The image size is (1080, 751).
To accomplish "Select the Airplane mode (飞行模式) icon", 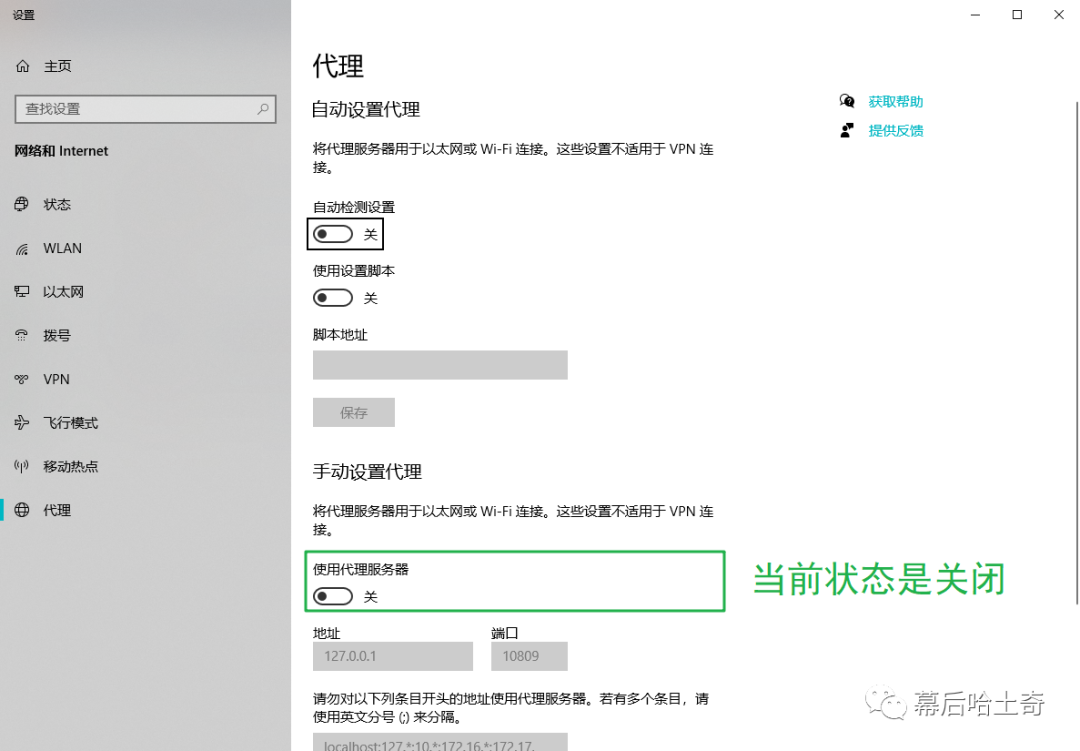I will pos(22,423).
